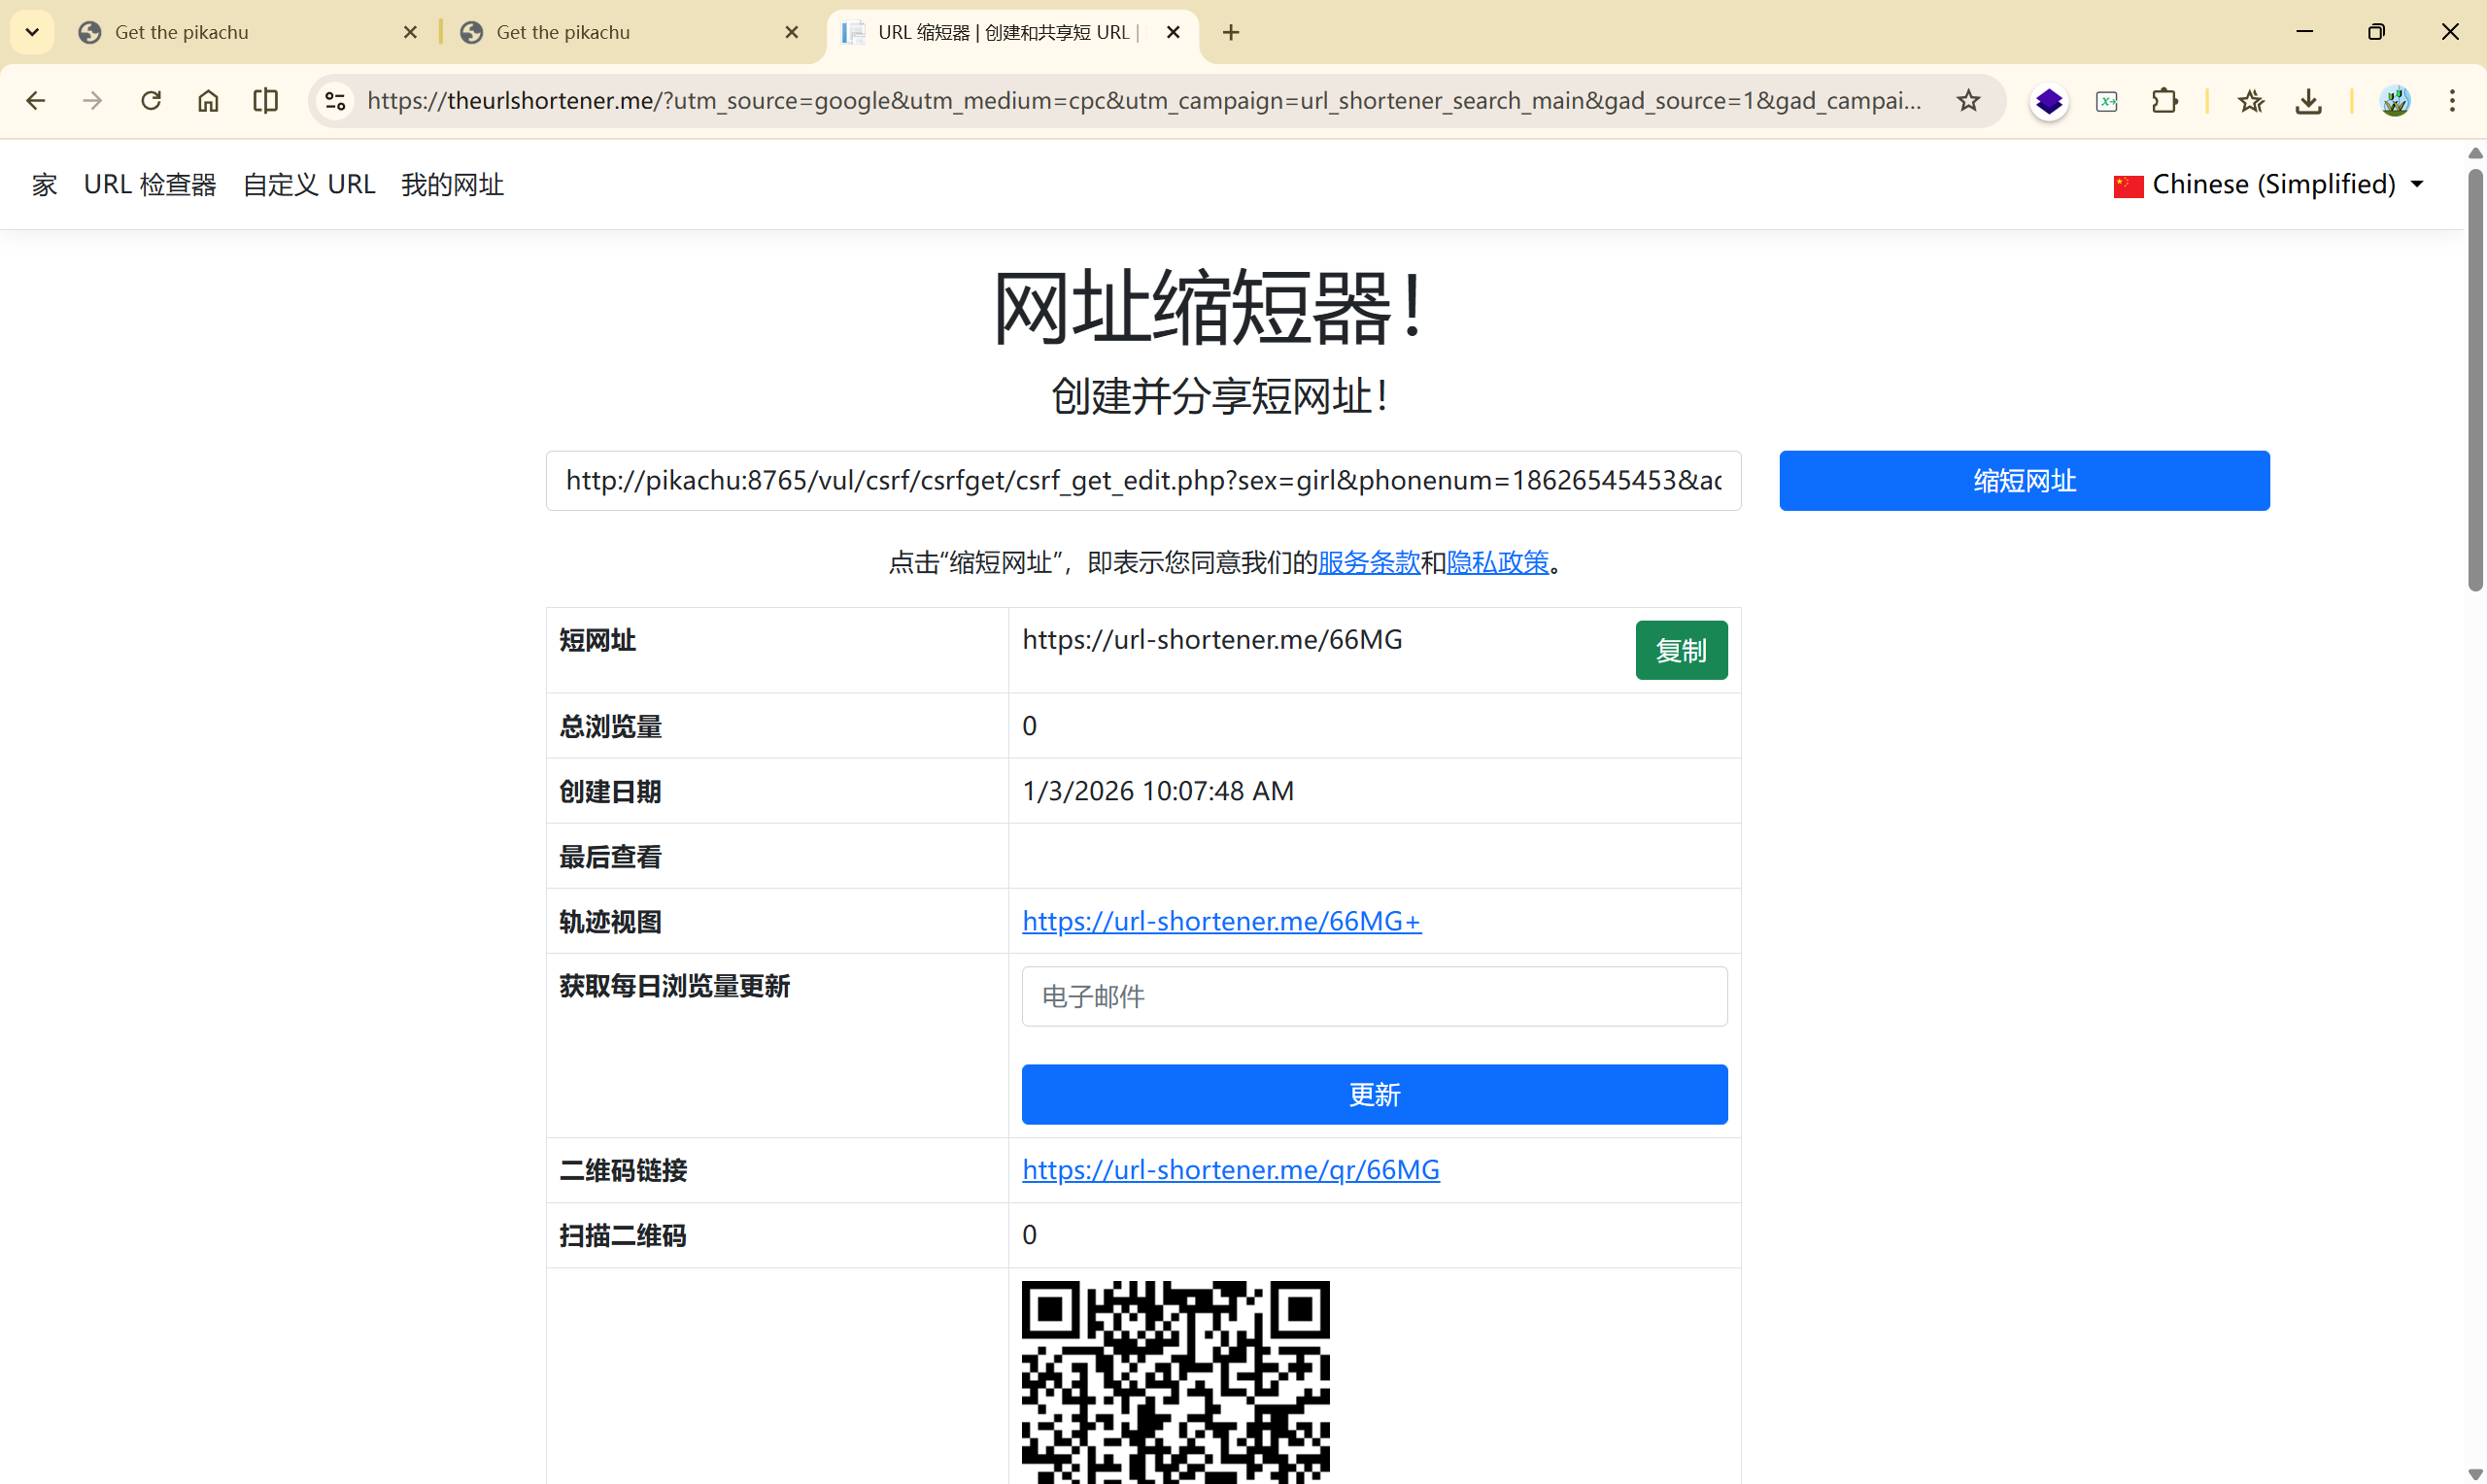Click the 电子邮件 email input field
The height and width of the screenshot is (1484, 2487).
click(1373, 996)
